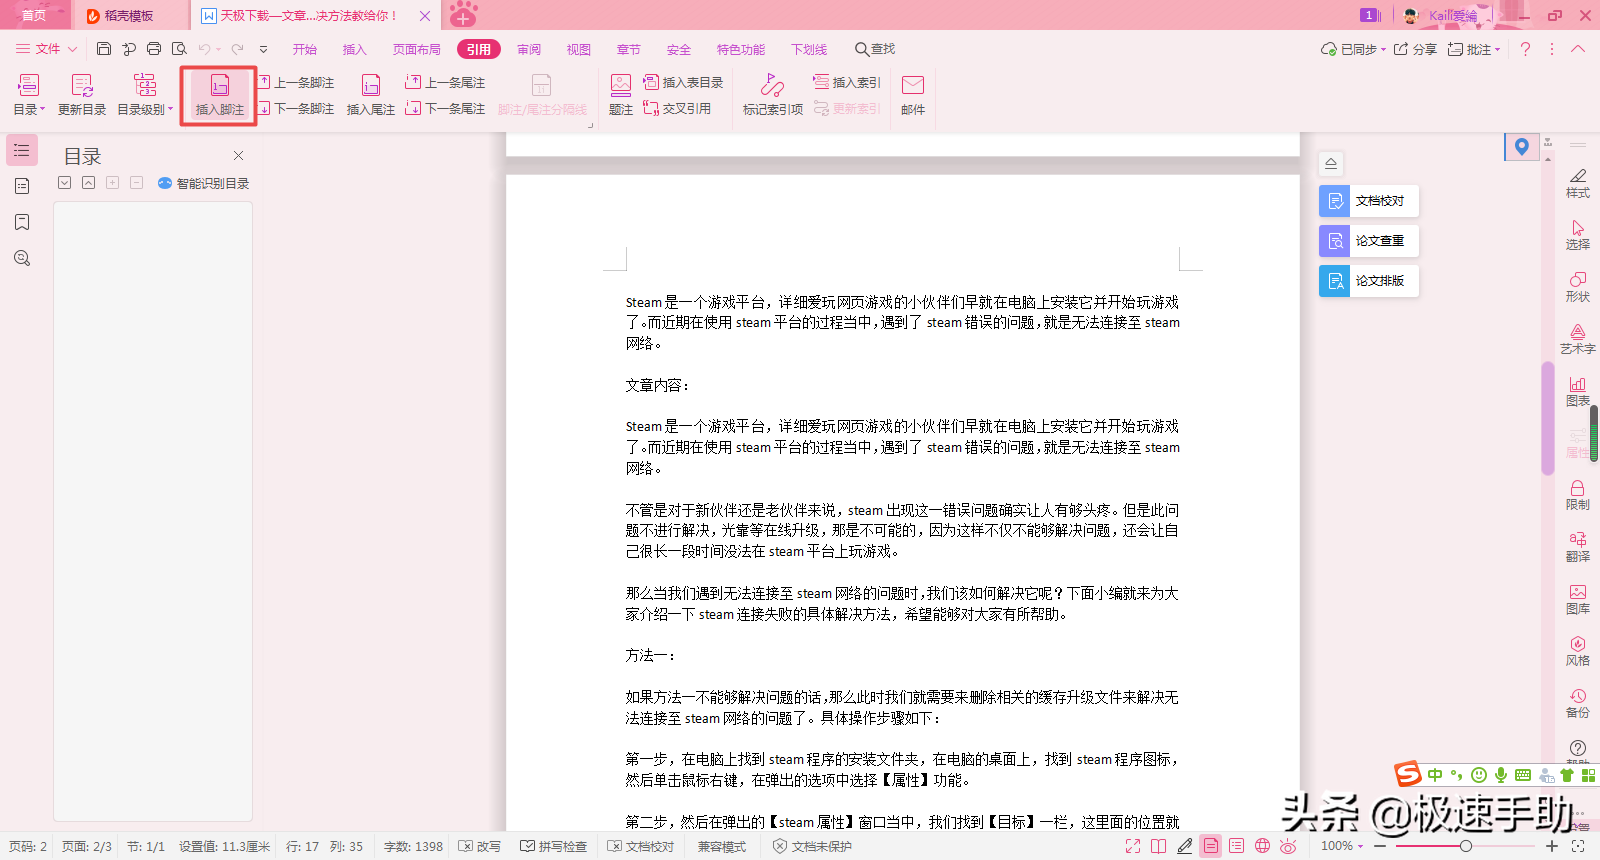
Task: Open the 稻壳模板 tab
Action: tap(129, 15)
